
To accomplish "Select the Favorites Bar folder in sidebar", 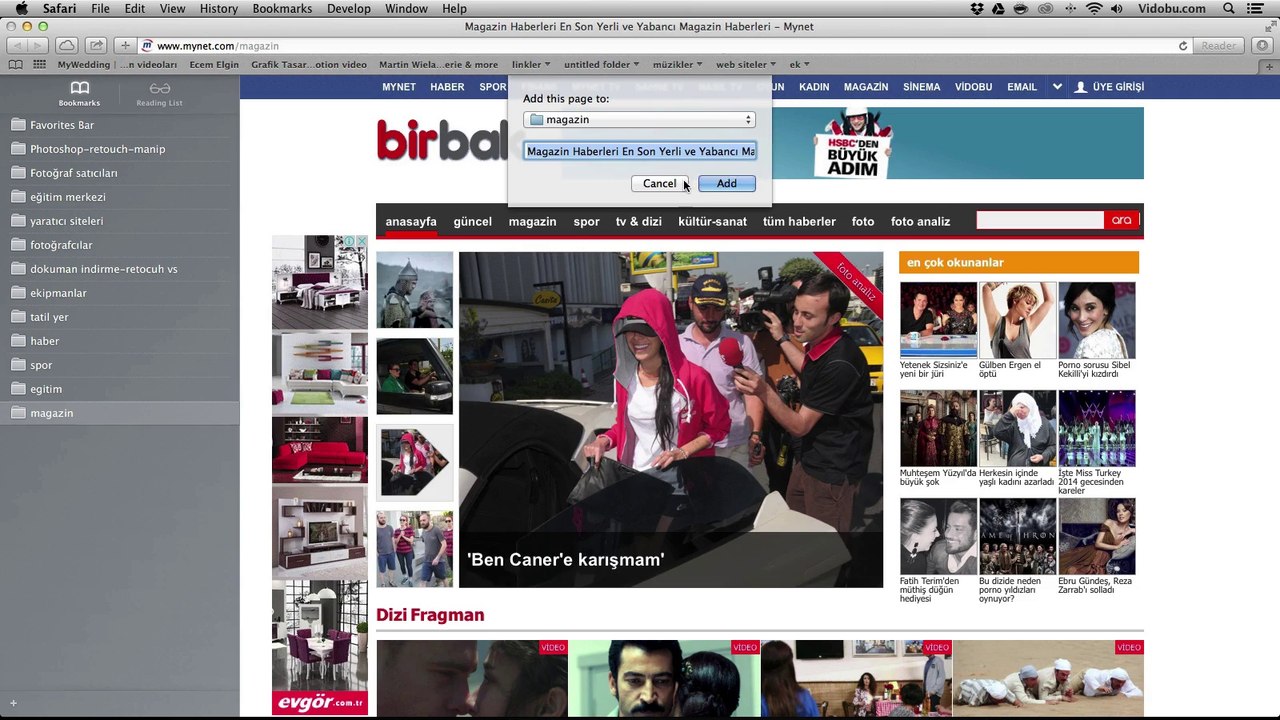I will (120, 125).
